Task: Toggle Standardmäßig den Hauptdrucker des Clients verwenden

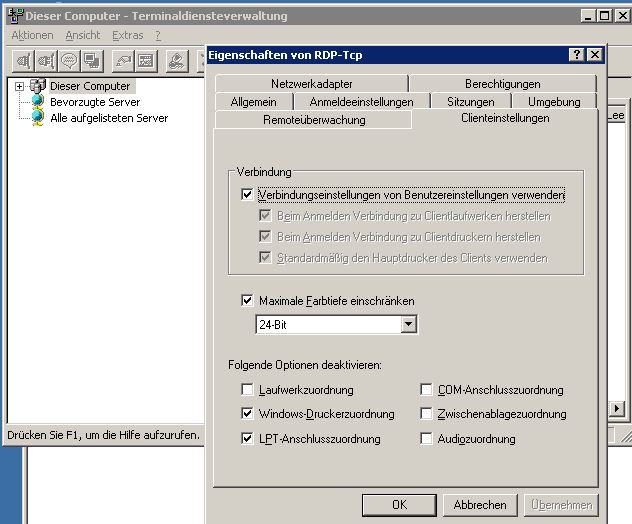Action: click(x=265, y=257)
